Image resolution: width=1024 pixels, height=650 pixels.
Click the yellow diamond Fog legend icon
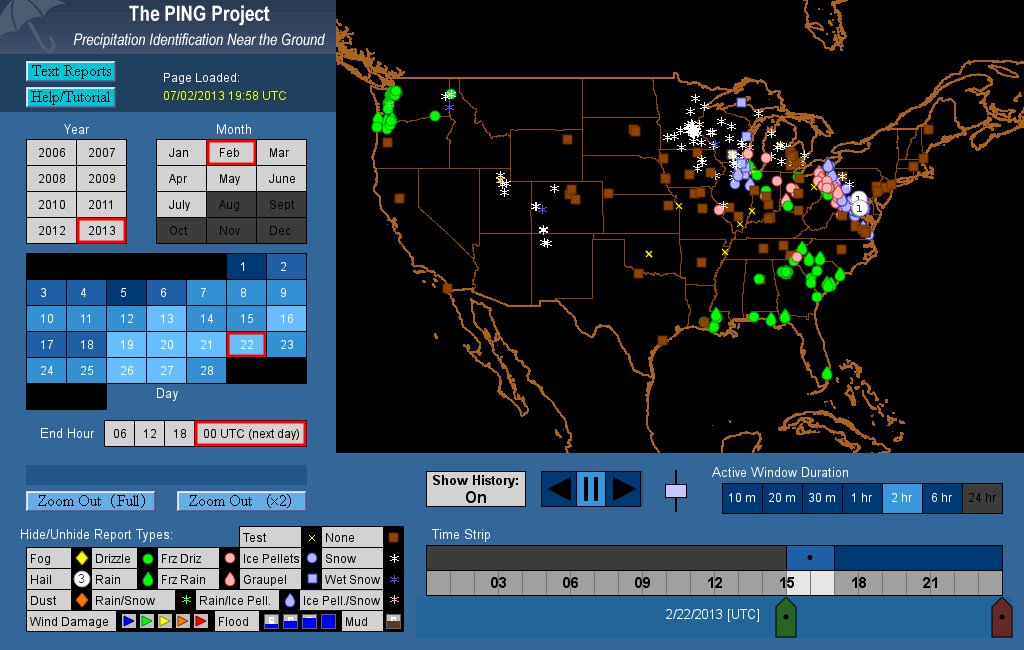click(x=81, y=559)
